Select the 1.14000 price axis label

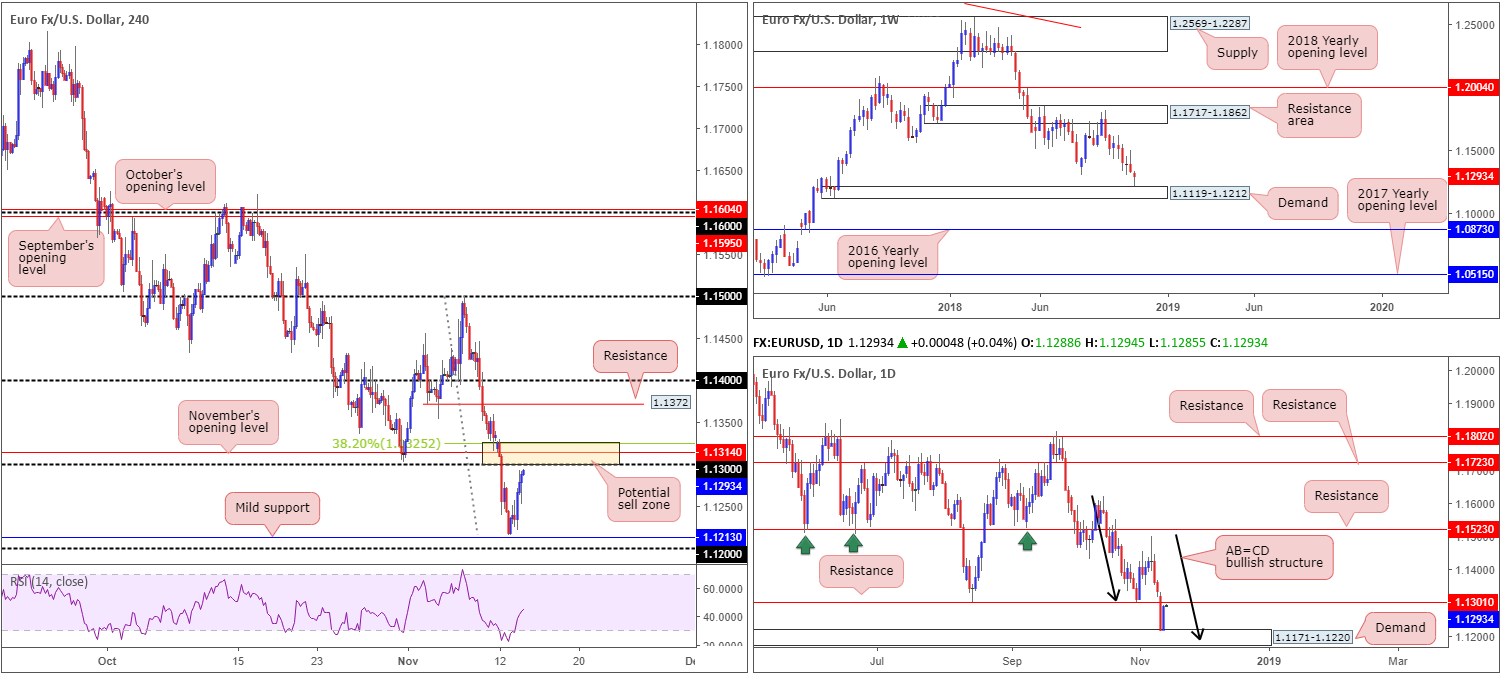[723, 380]
